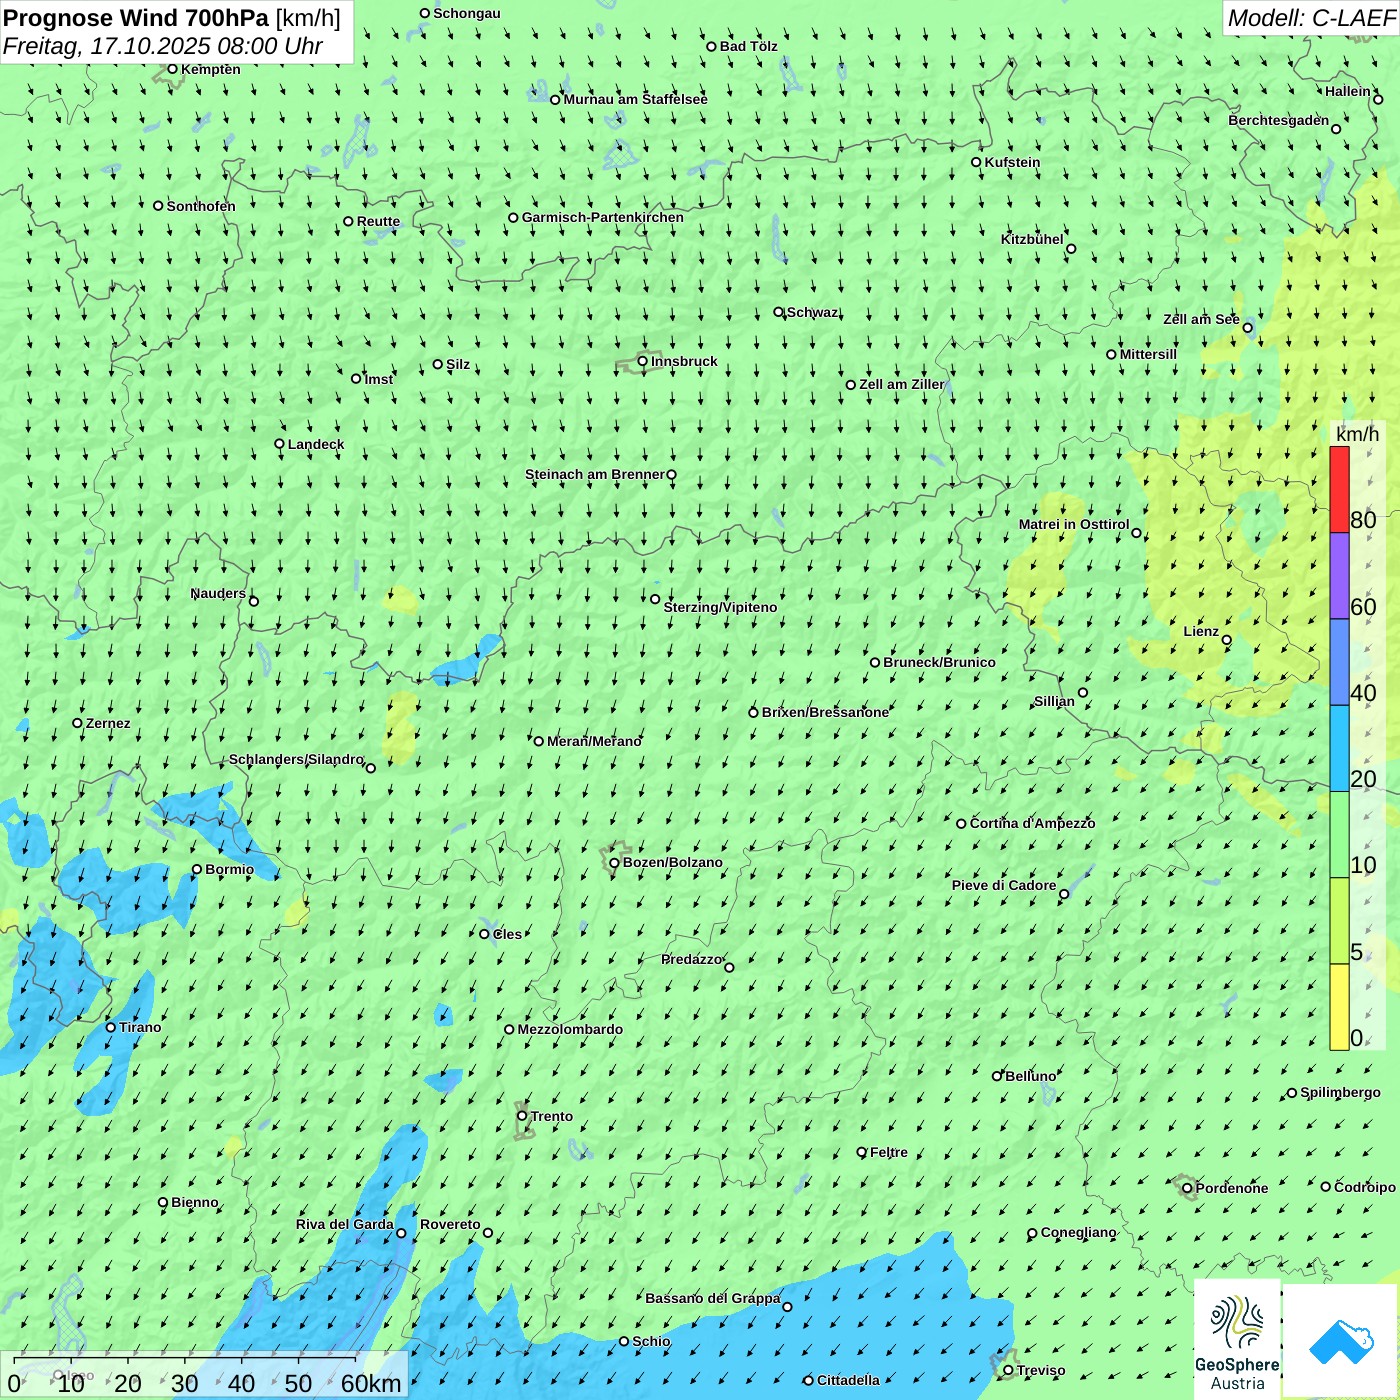Click the Kitzbühel location marker
Viewport: 1400px width, 1400px height.
pos(1071,249)
